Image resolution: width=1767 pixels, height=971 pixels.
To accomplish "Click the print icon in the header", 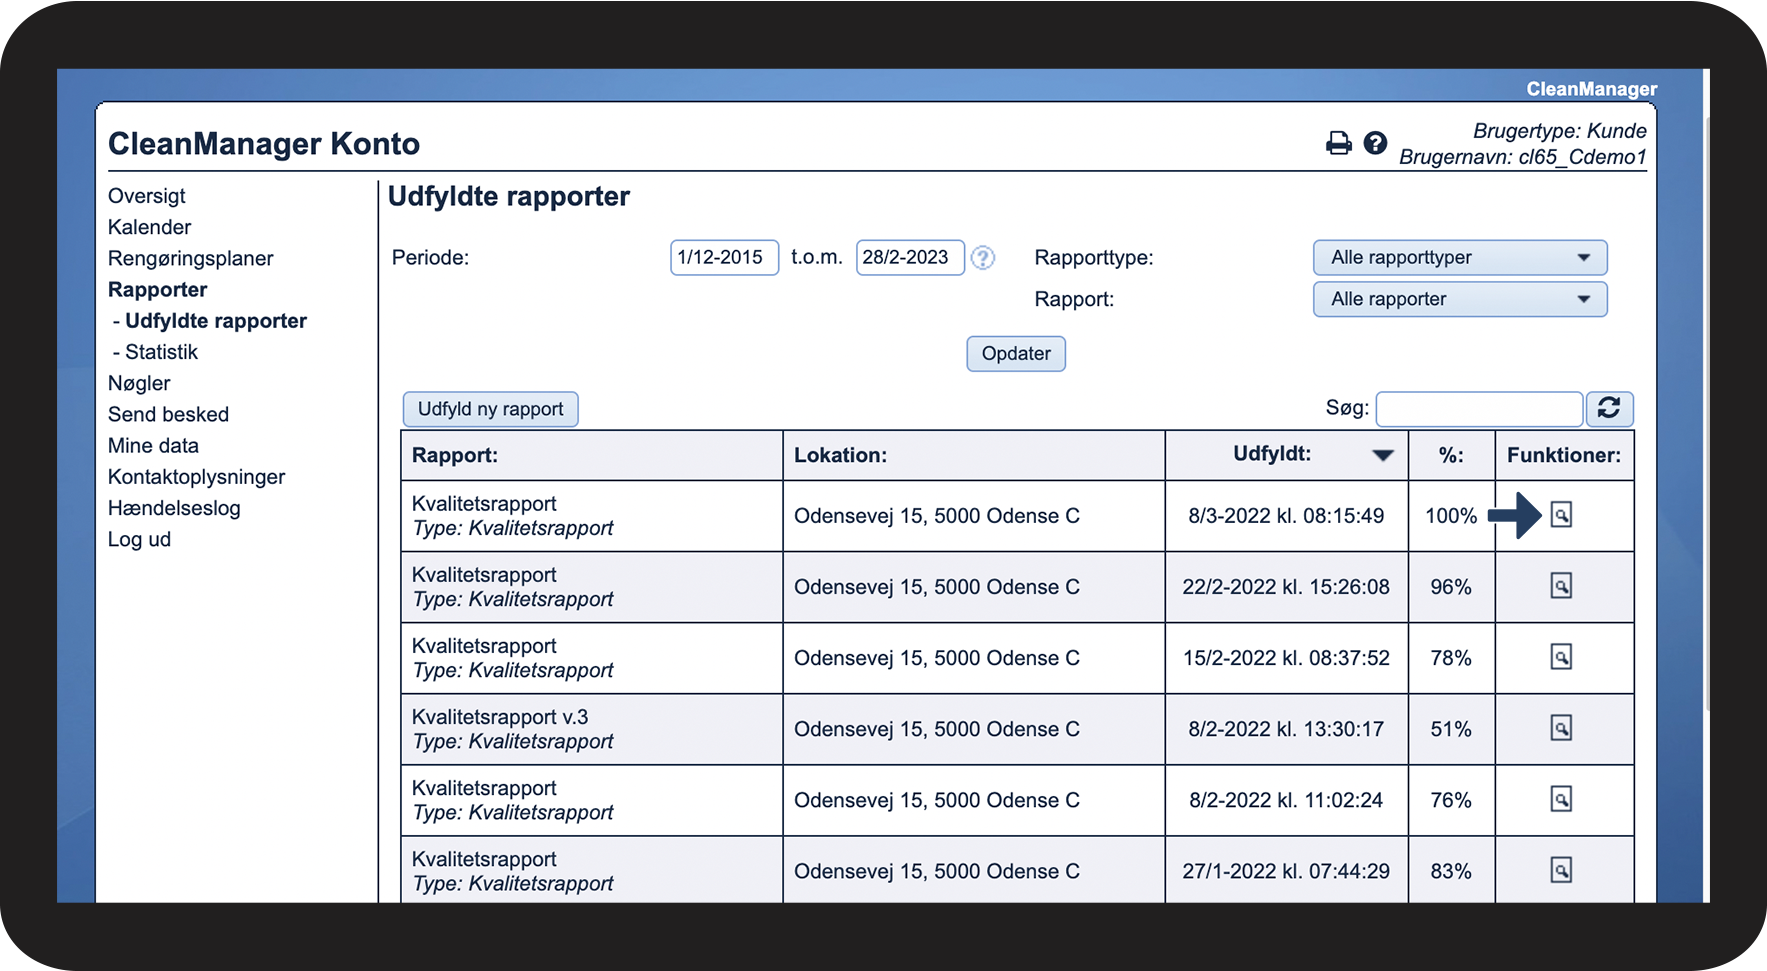I will click(x=1338, y=144).
